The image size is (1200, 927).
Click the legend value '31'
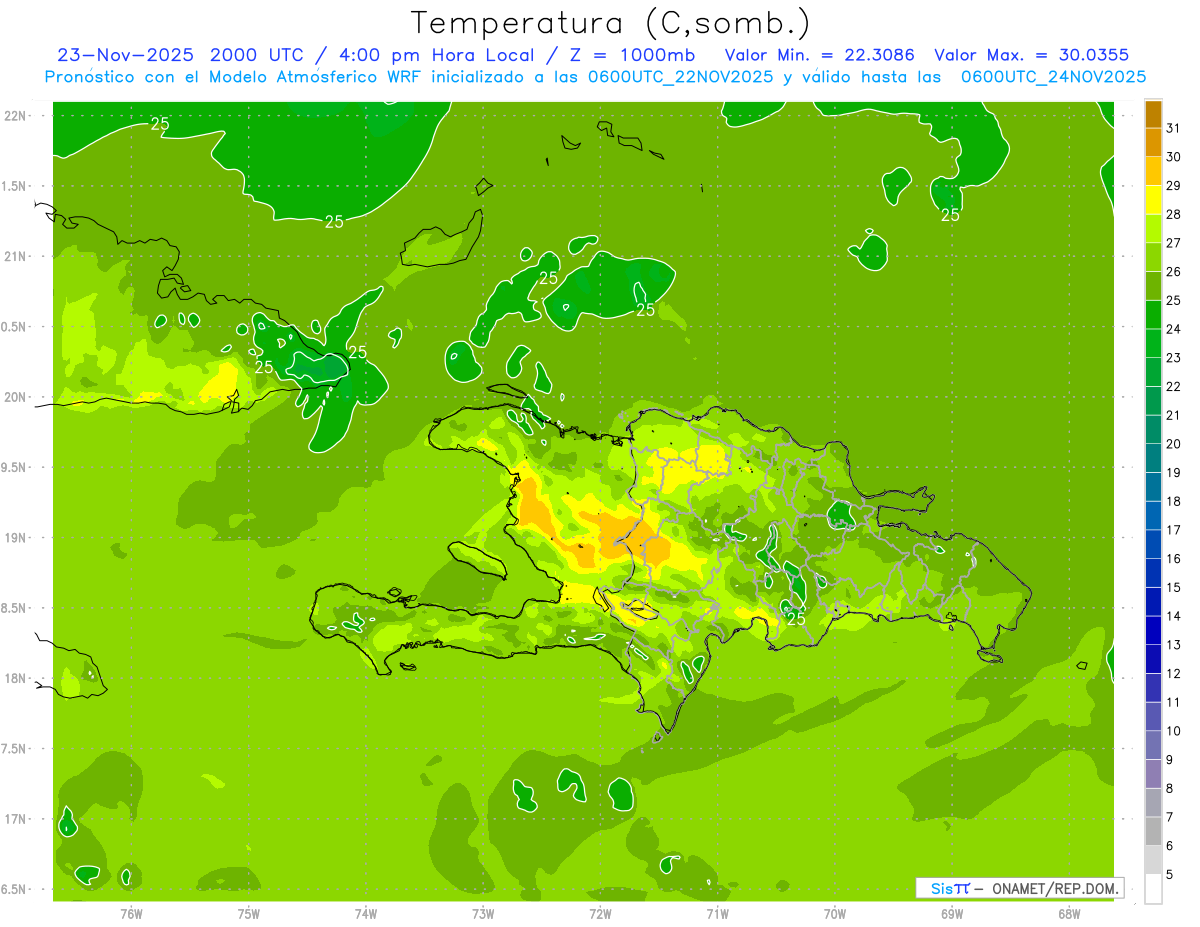tap(1174, 128)
